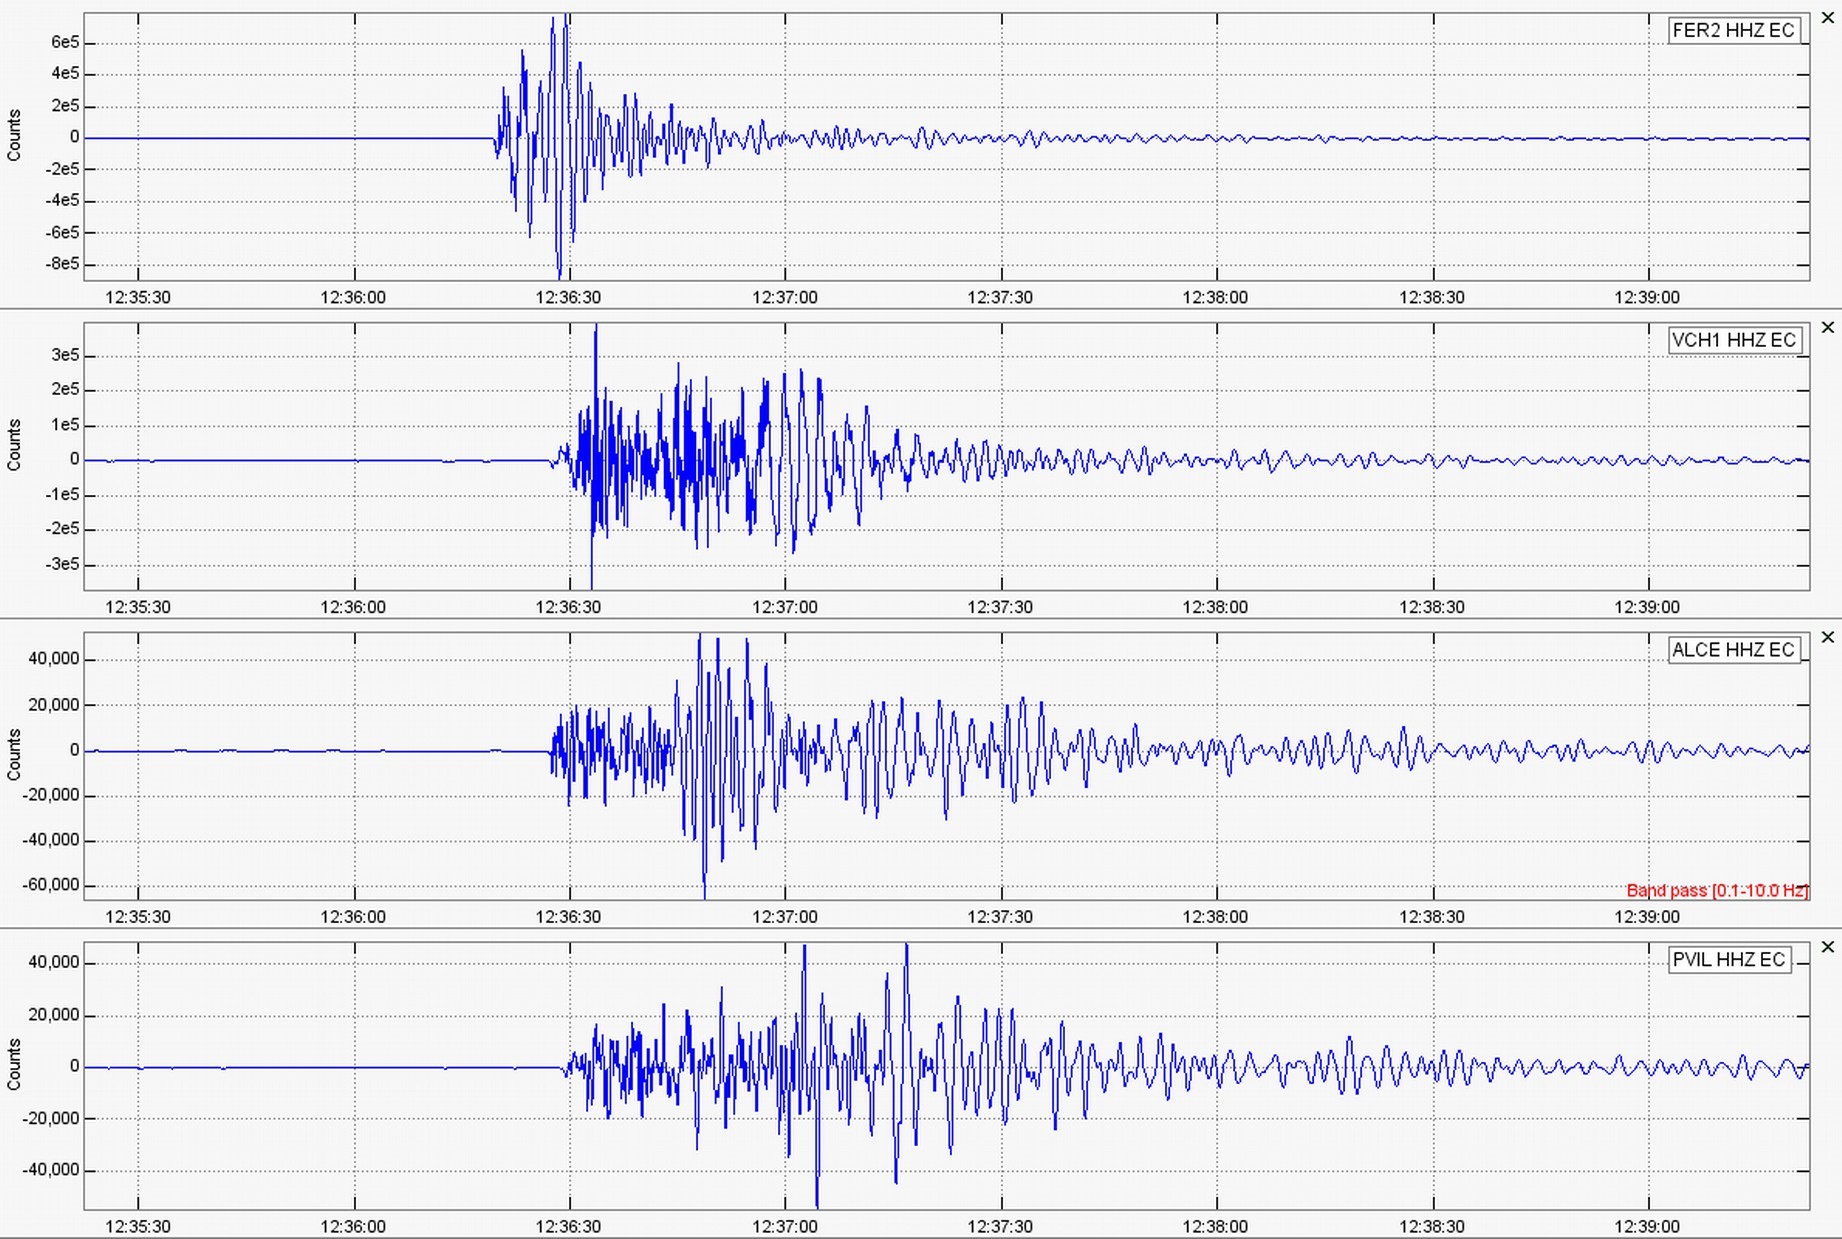The image size is (1842, 1239).
Task: Close the VCH1 HHZ EC trace panel
Action: (x=1828, y=327)
